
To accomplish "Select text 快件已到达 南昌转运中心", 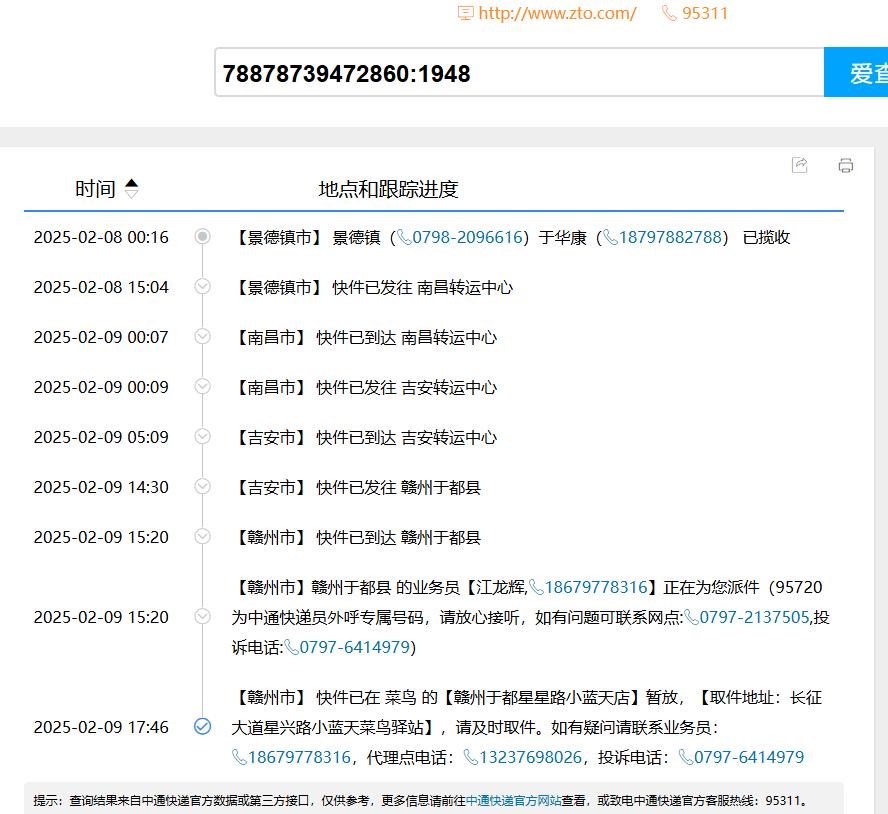I will (407, 337).
